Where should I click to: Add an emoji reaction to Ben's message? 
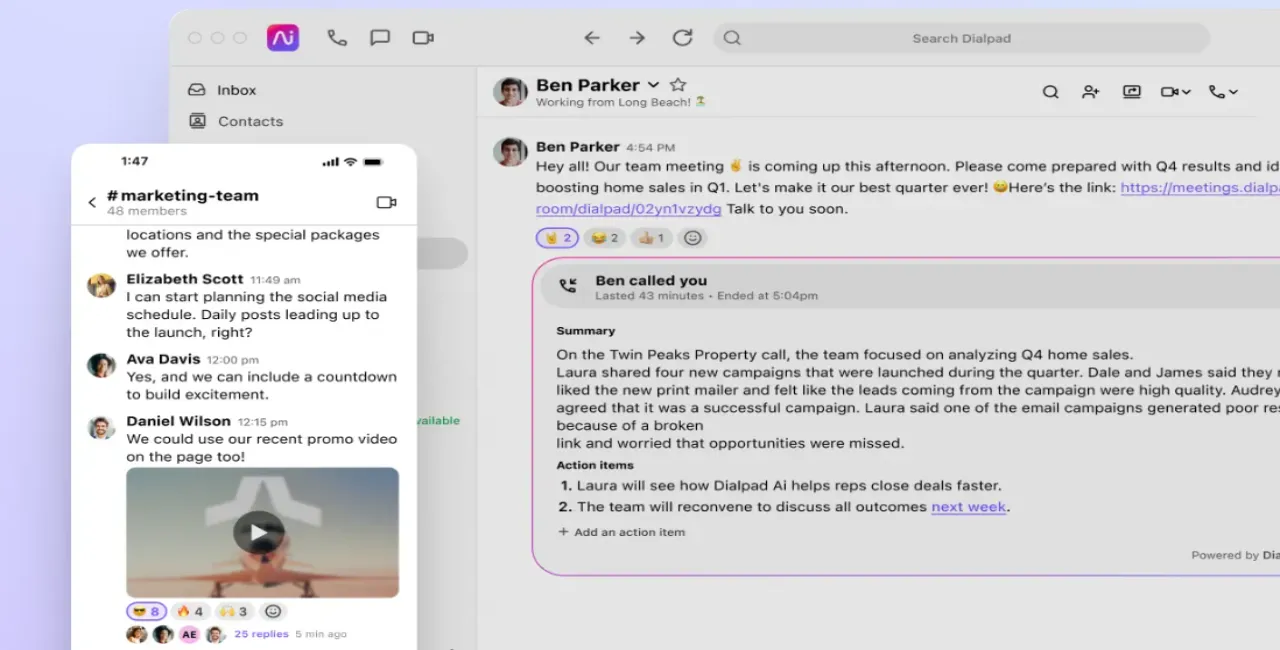pyautogui.click(x=692, y=238)
